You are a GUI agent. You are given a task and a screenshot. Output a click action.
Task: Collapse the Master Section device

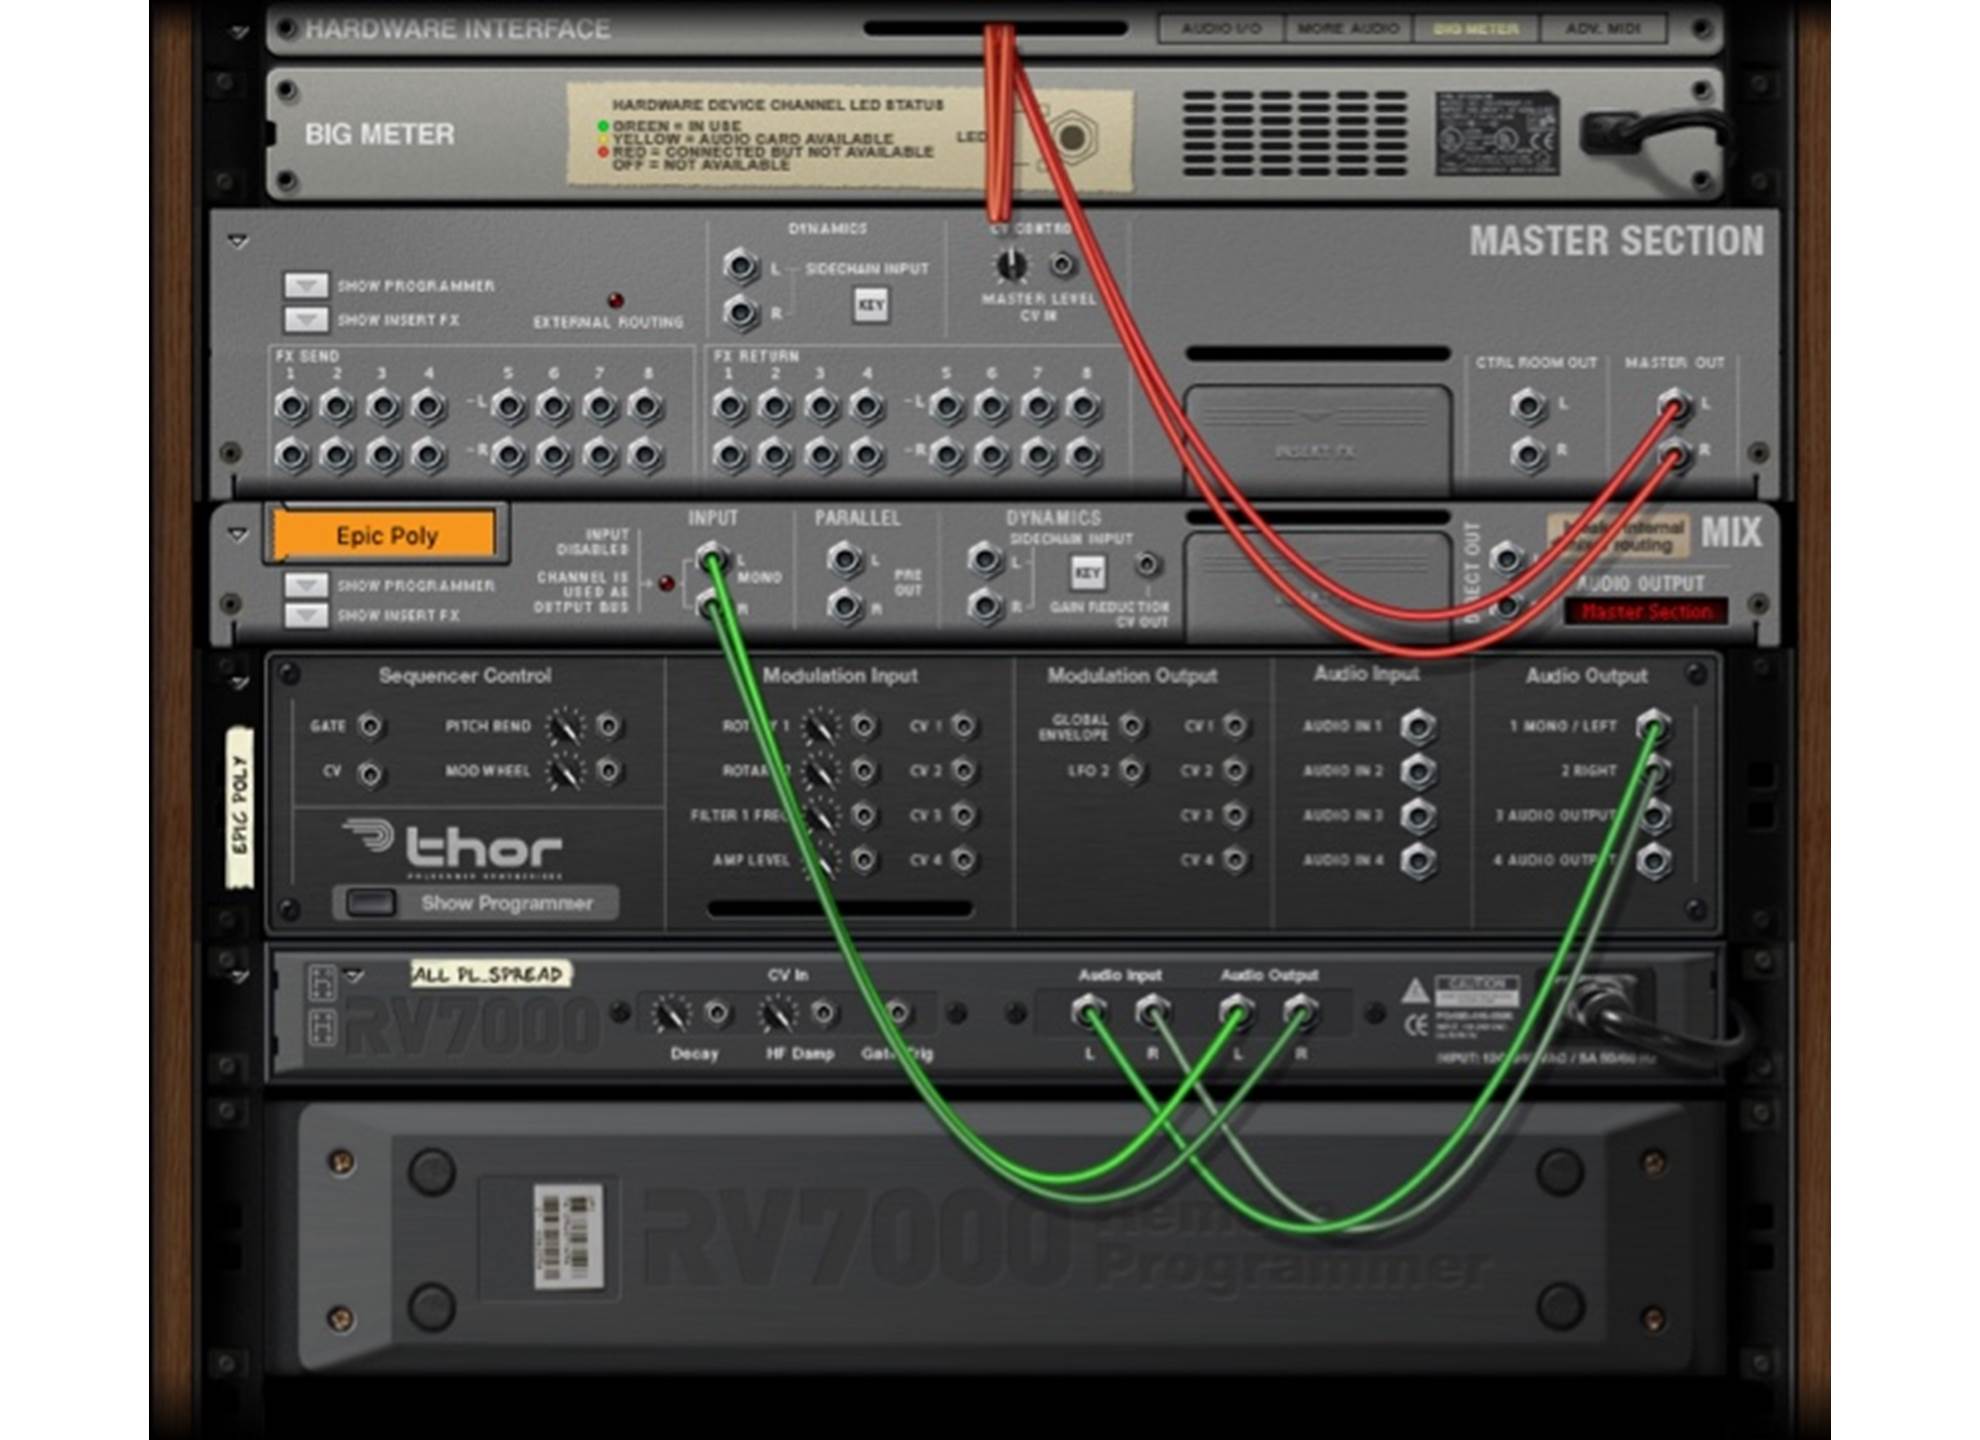(237, 242)
